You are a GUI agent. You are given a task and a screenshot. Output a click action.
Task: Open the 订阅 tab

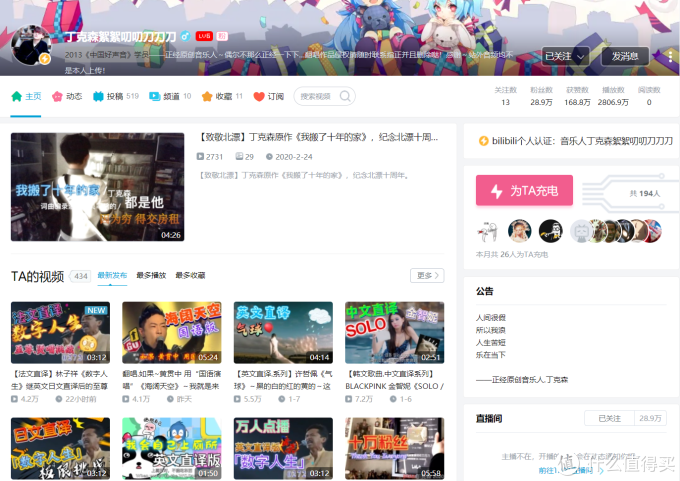(269, 96)
